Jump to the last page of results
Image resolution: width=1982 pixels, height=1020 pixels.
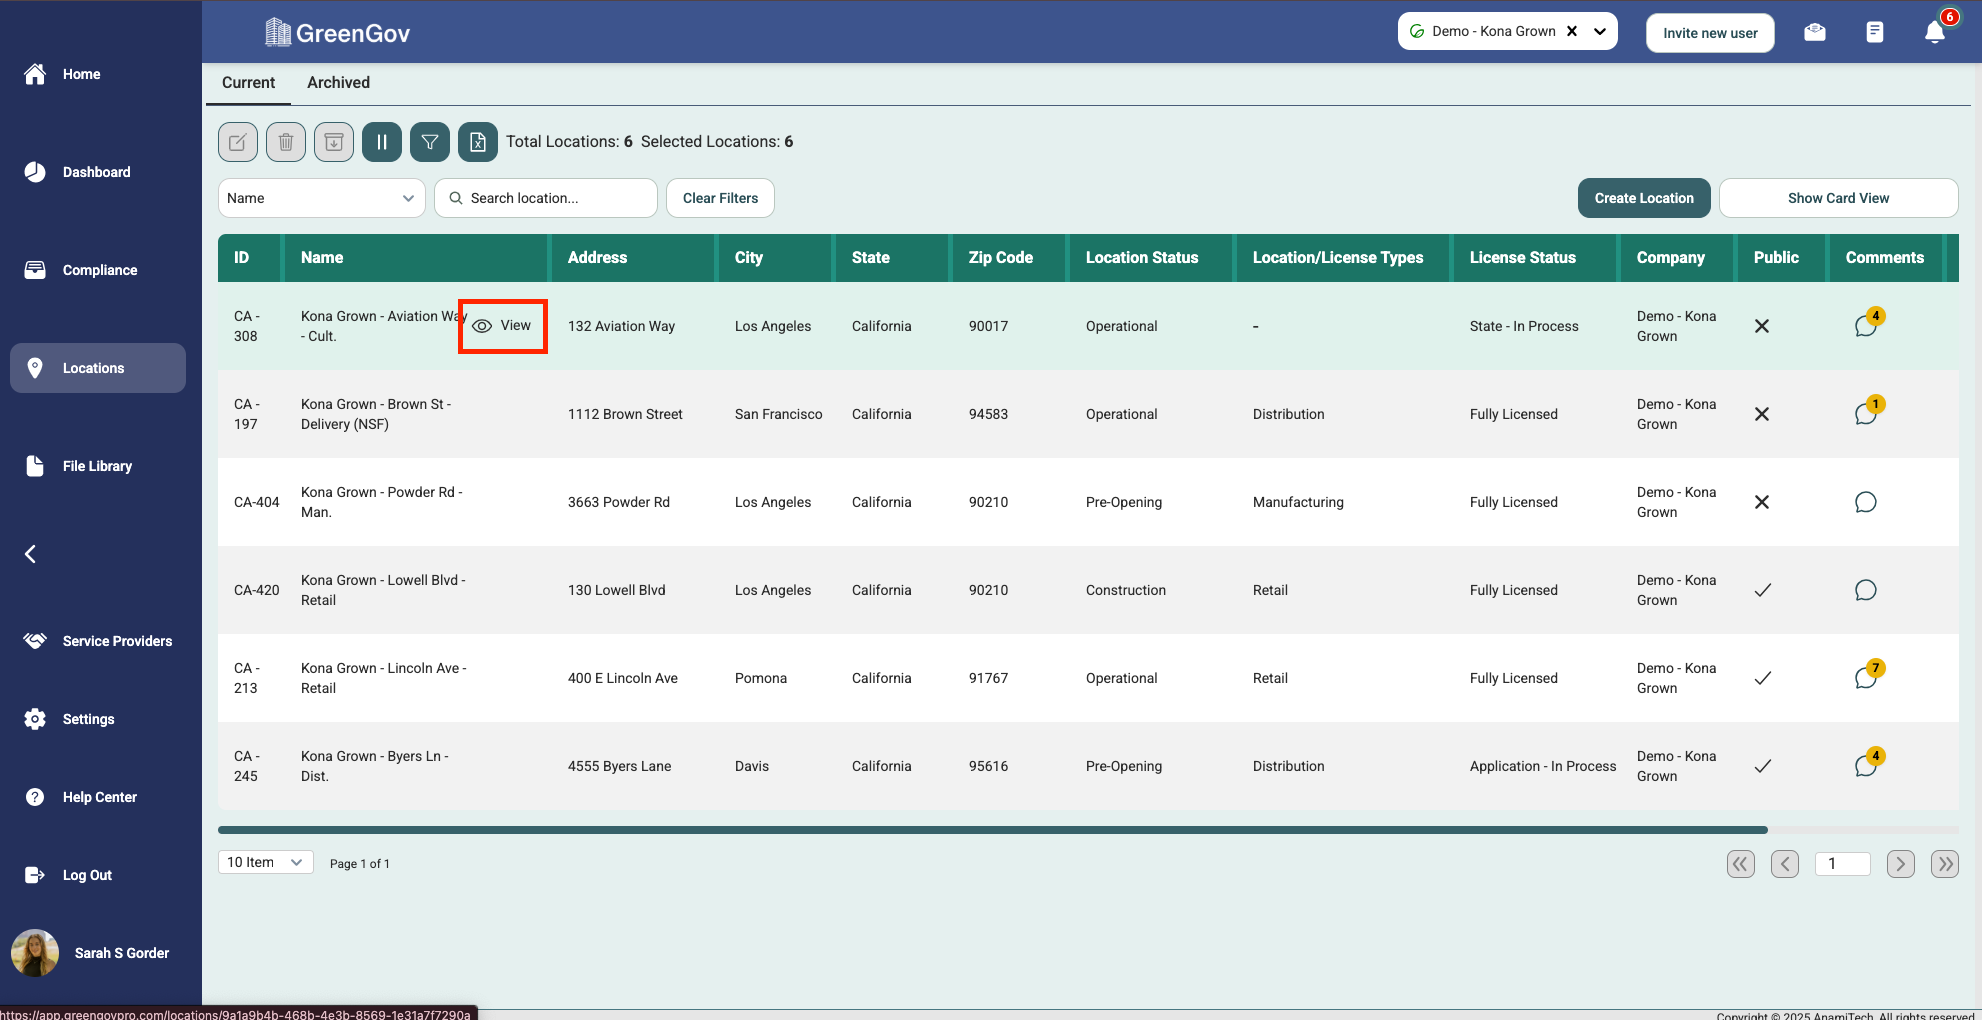click(x=1945, y=864)
